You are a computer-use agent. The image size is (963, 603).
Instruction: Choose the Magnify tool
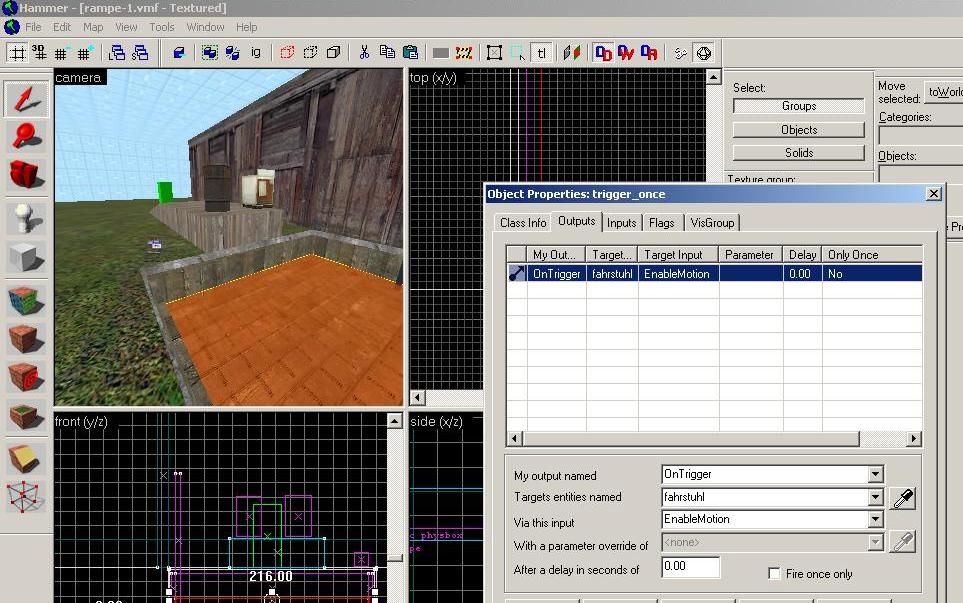(26, 136)
